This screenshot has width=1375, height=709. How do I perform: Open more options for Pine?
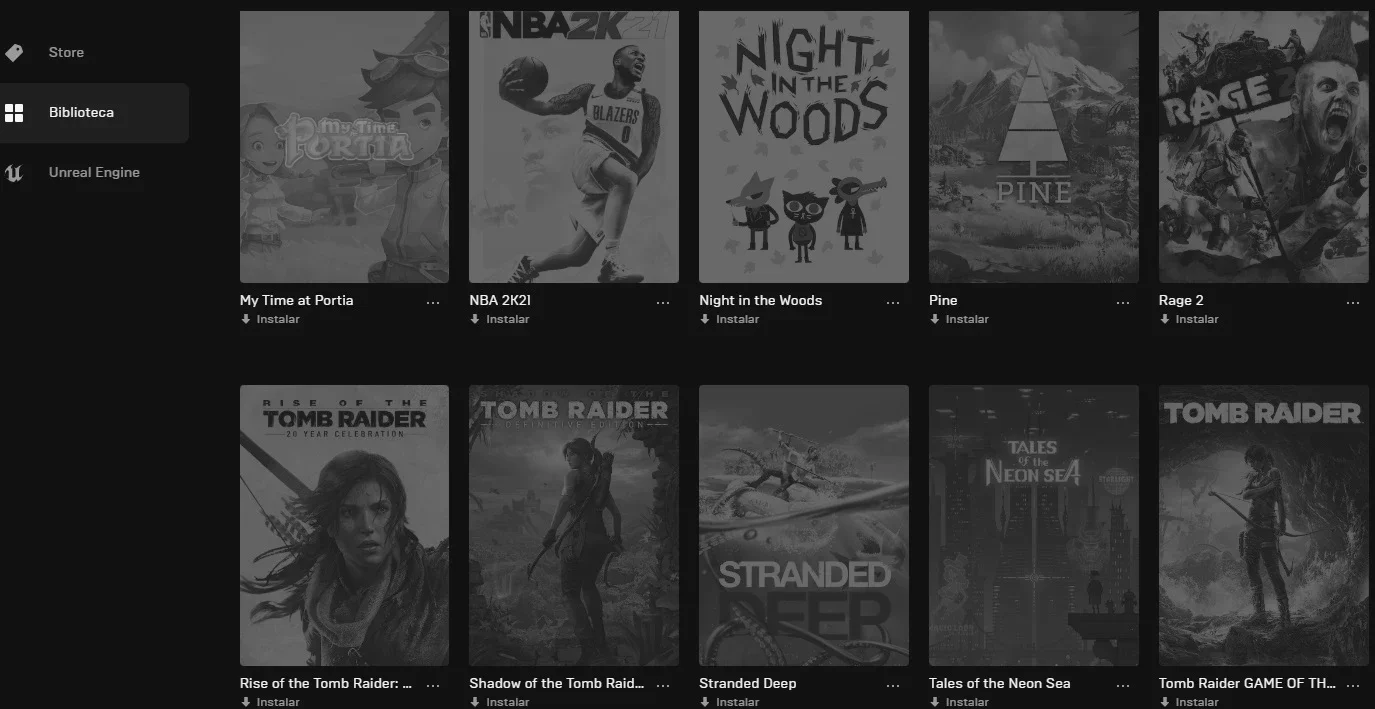pos(1123,302)
